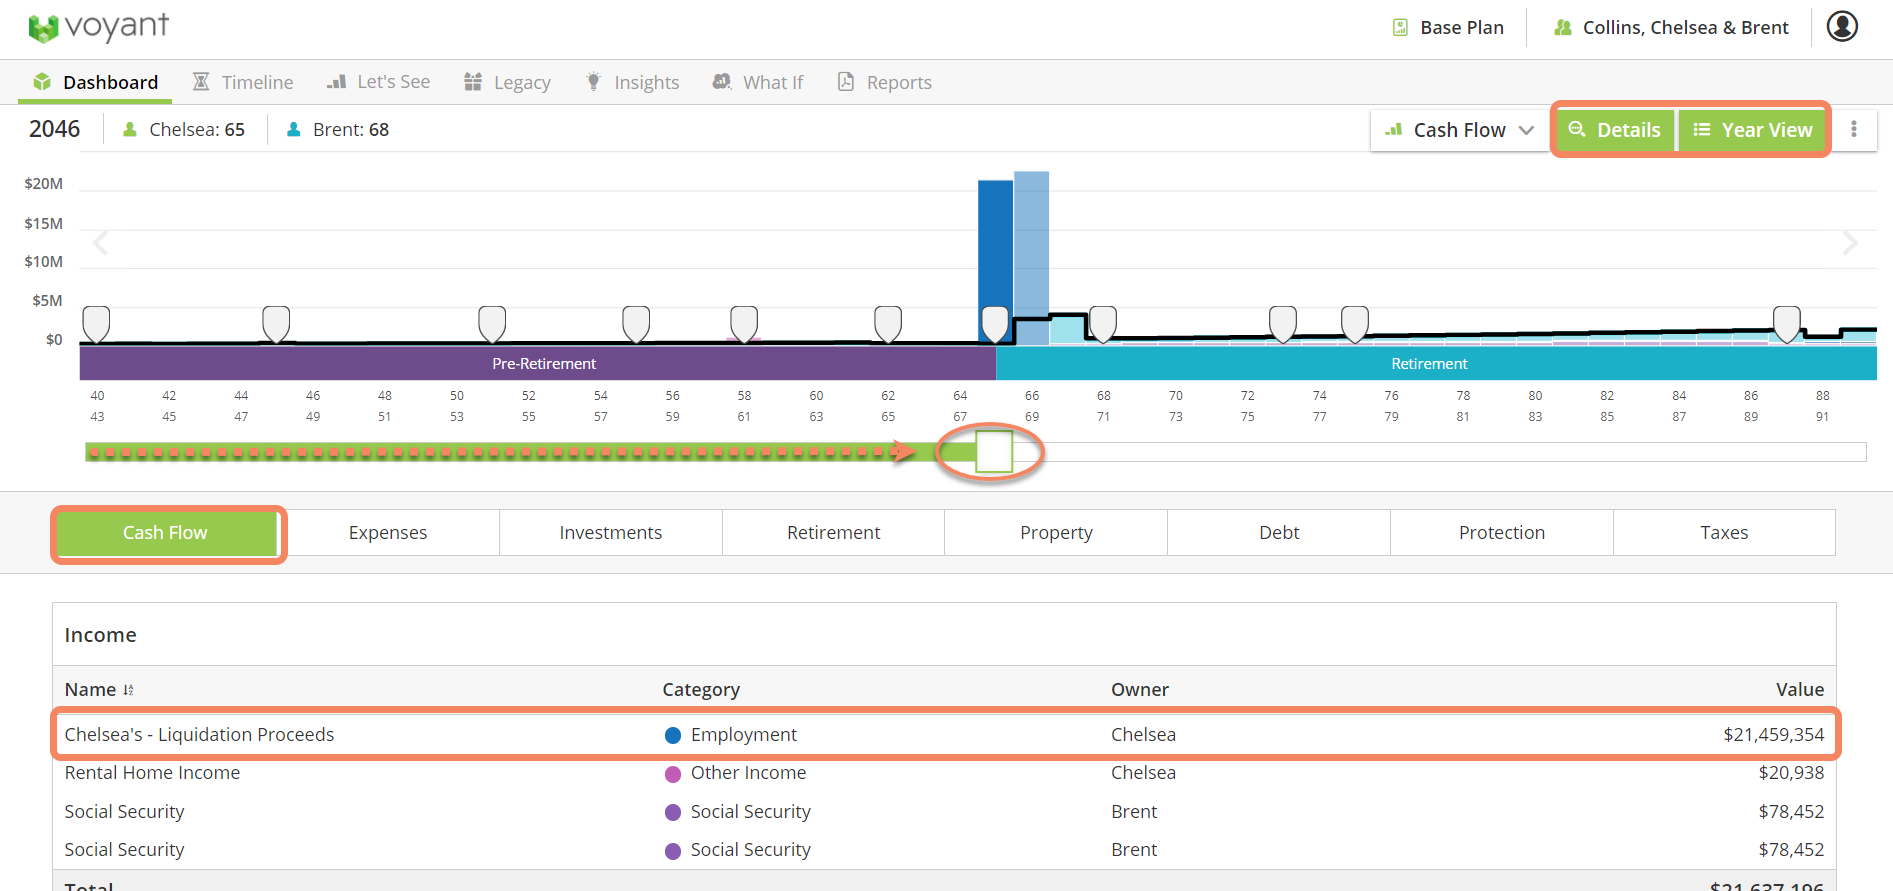Switch to the Timeline tab

pyautogui.click(x=243, y=82)
